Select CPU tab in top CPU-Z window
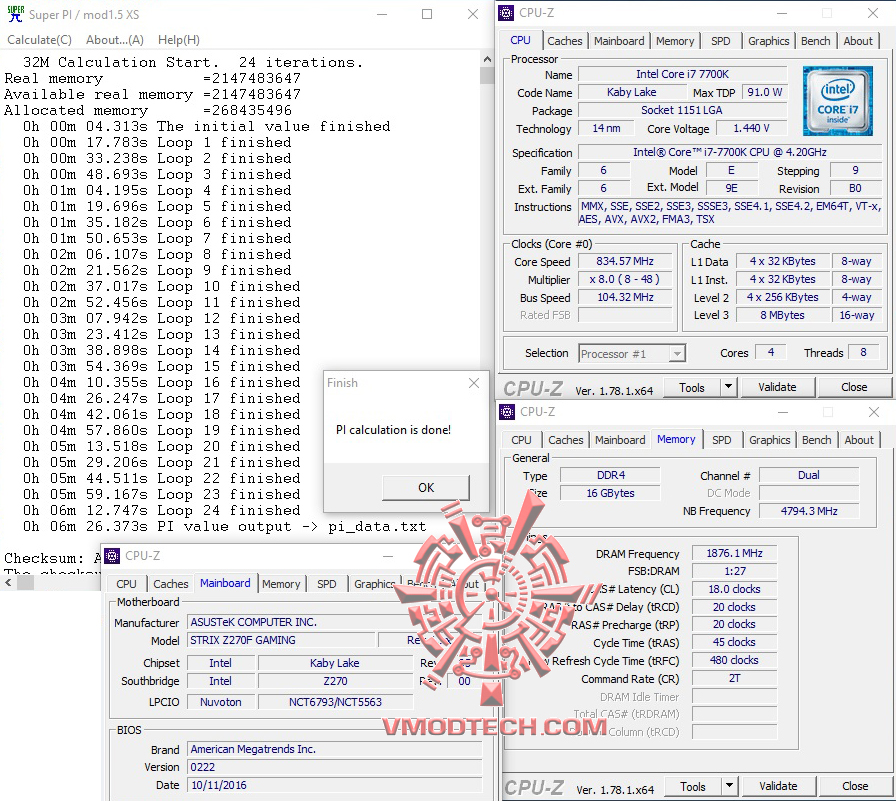The height and width of the screenshot is (801, 896). coord(520,40)
